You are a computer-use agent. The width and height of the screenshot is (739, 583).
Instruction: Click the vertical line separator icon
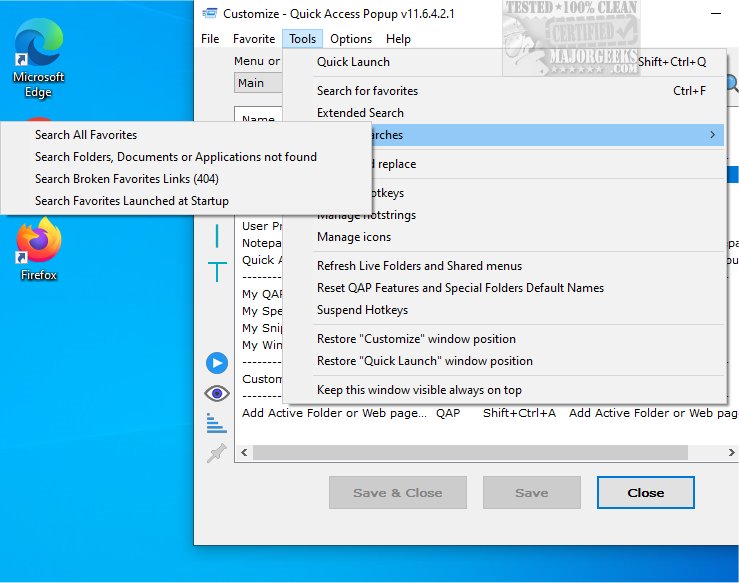pyautogui.click(x=217, y=236)
